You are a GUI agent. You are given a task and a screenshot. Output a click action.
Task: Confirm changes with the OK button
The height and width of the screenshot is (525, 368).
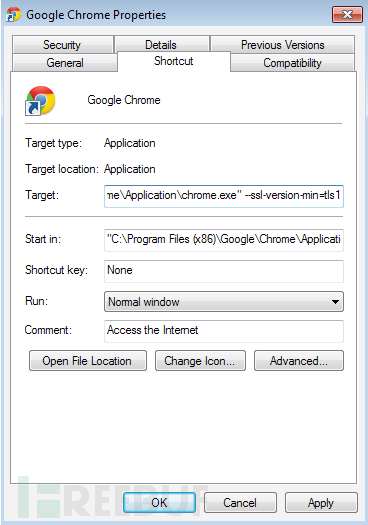159,502
